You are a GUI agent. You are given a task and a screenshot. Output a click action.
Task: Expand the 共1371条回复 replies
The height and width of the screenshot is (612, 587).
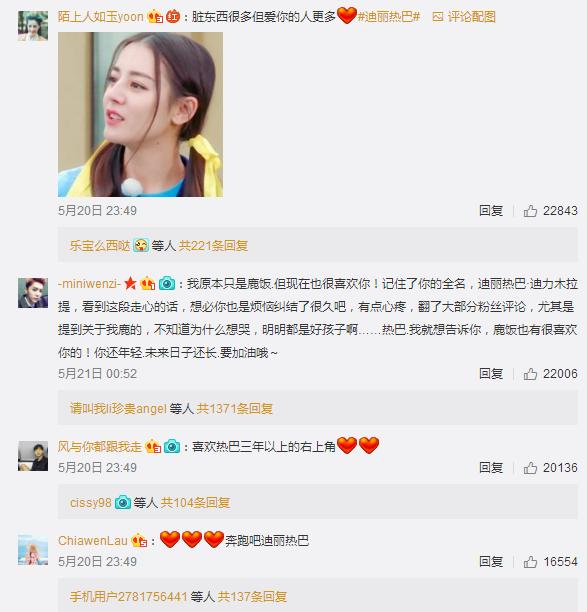point(234,409)
